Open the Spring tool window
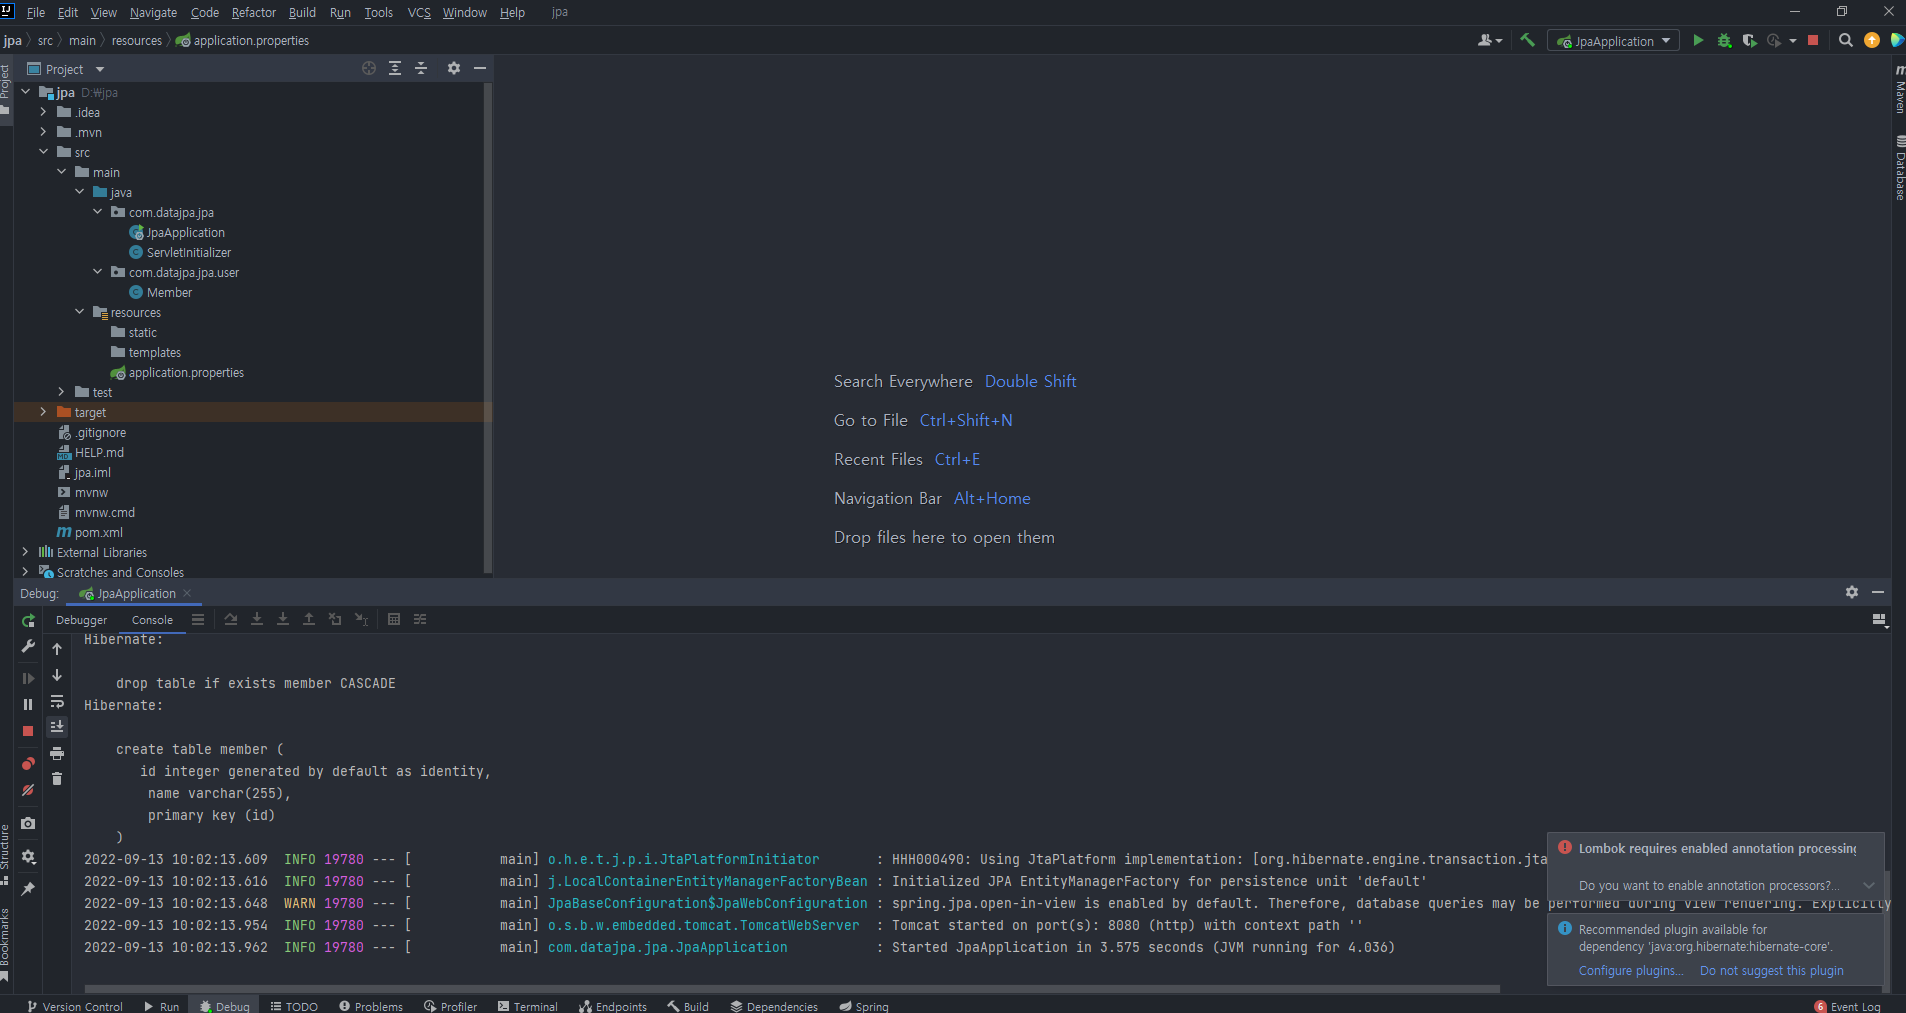The height and width of the screenshot is (1013, 1906). [x=864, y=1006]
